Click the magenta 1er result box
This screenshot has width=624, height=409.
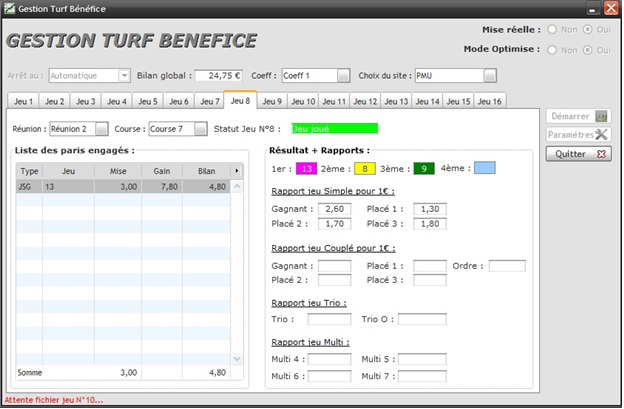click(306, 168)
